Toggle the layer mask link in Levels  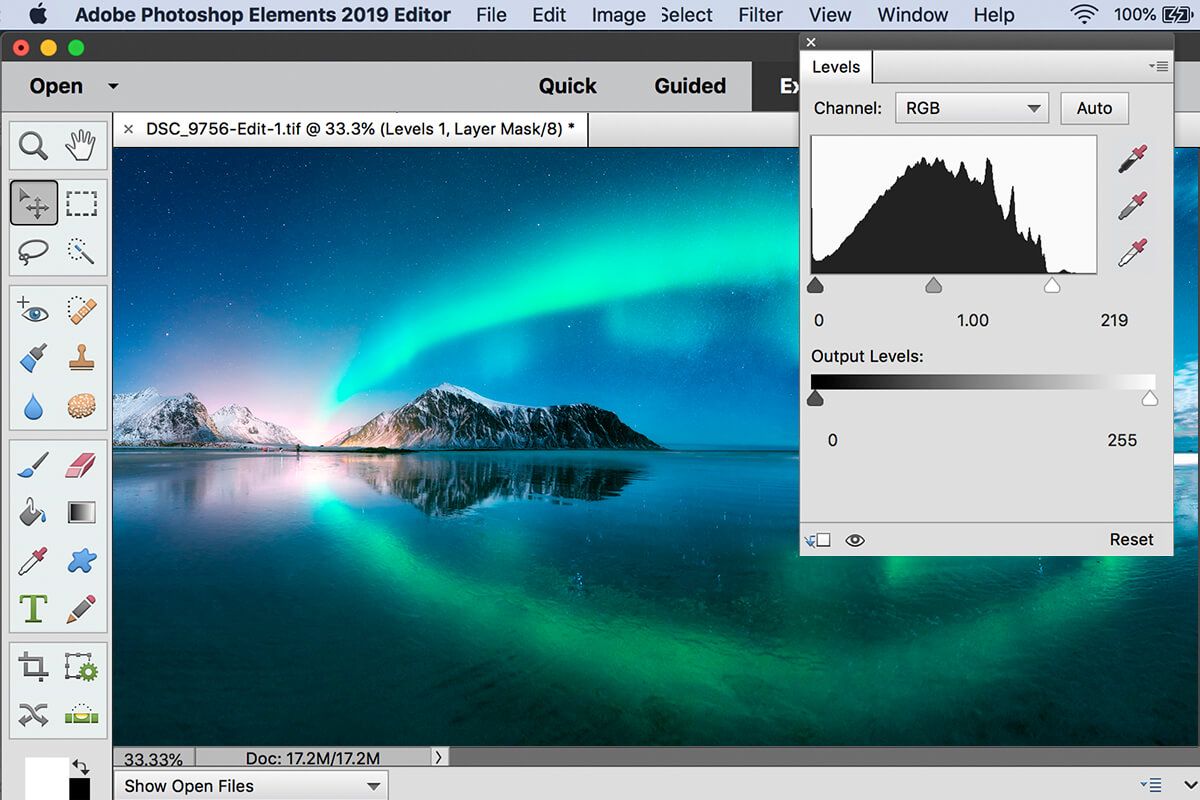click(x=819, y=539)
